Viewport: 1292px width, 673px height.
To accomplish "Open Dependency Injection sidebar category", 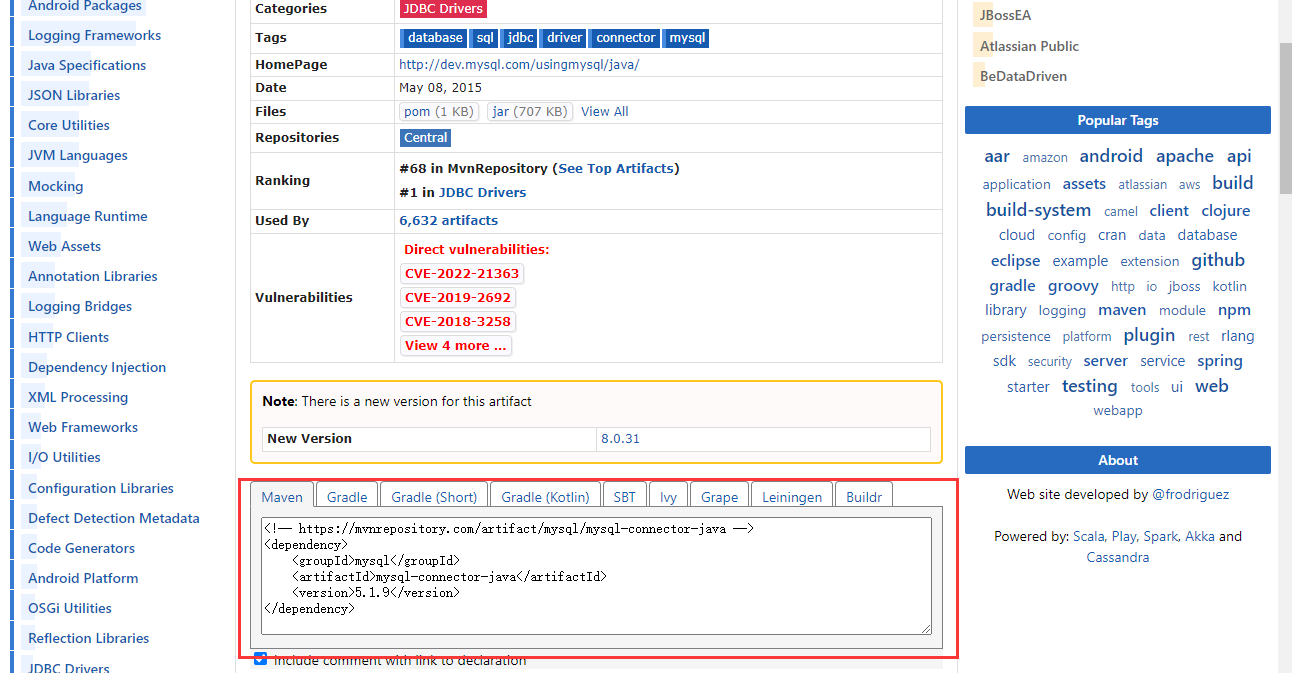I will point(97,367).
